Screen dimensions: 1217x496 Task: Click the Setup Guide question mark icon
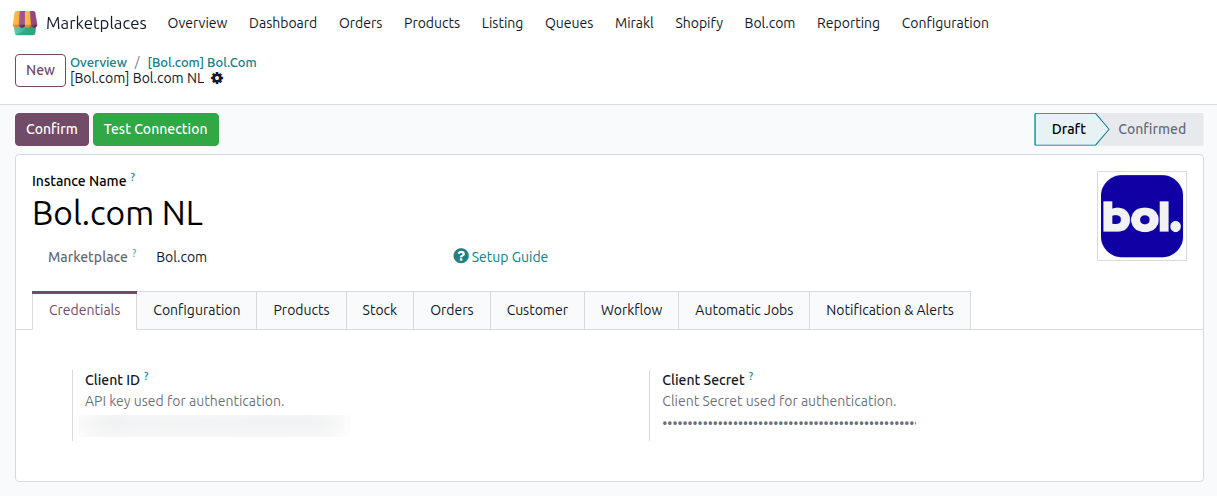click(461, 257)
